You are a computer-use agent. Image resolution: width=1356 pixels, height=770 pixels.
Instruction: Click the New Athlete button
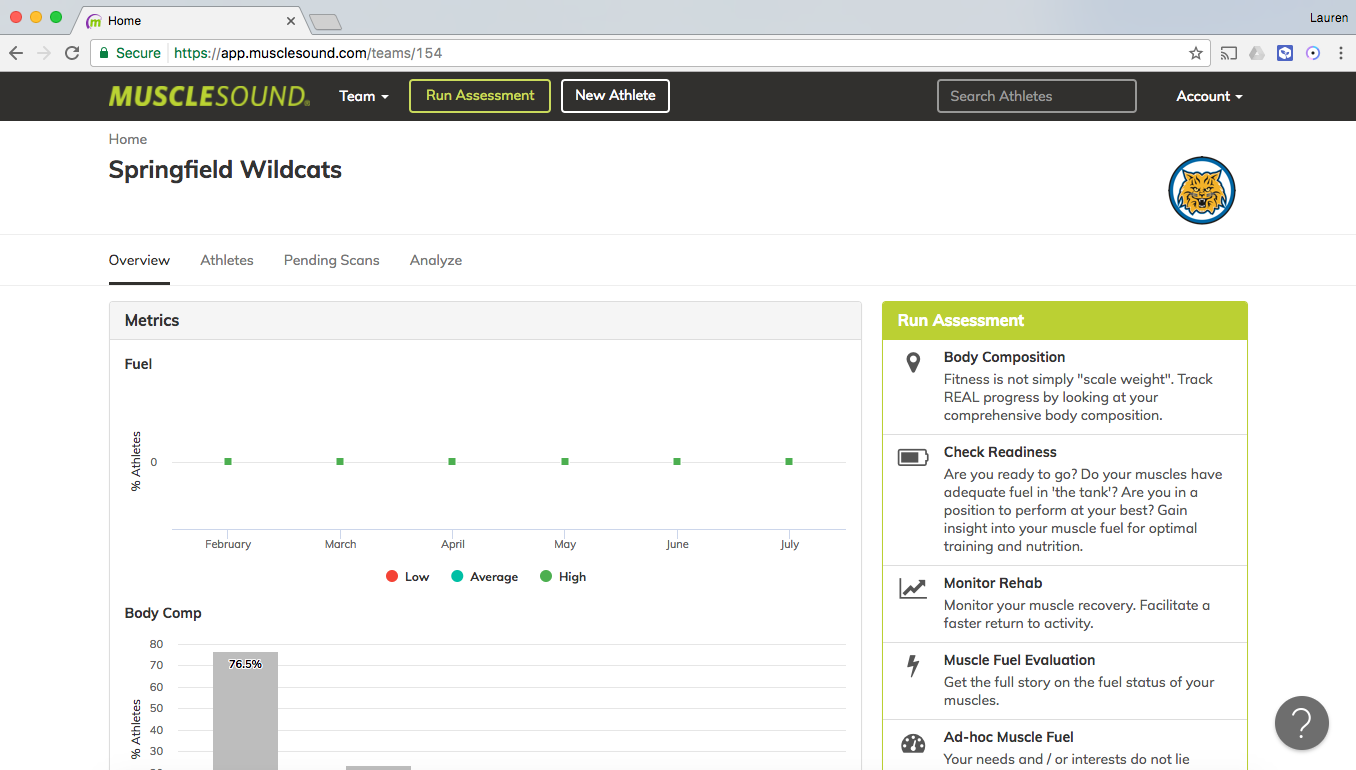[x=615, y=96]
